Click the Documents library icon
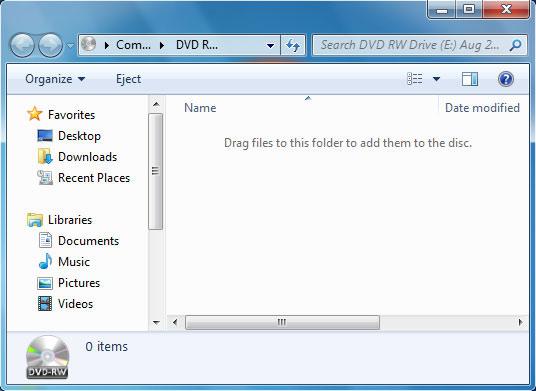 coord(45,240)
